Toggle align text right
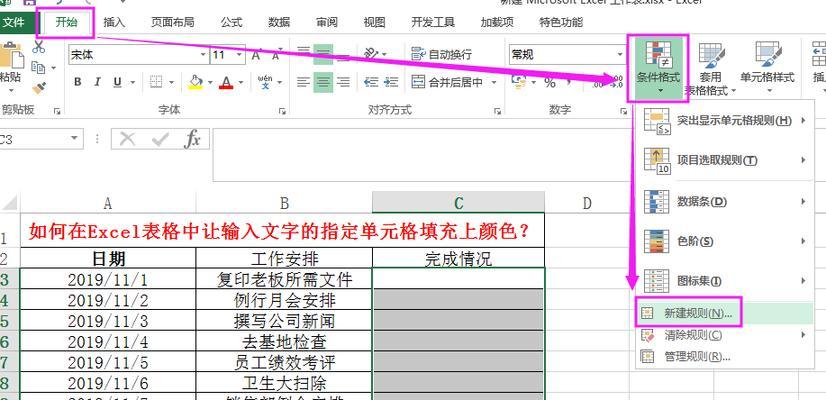 pos(343,82)
